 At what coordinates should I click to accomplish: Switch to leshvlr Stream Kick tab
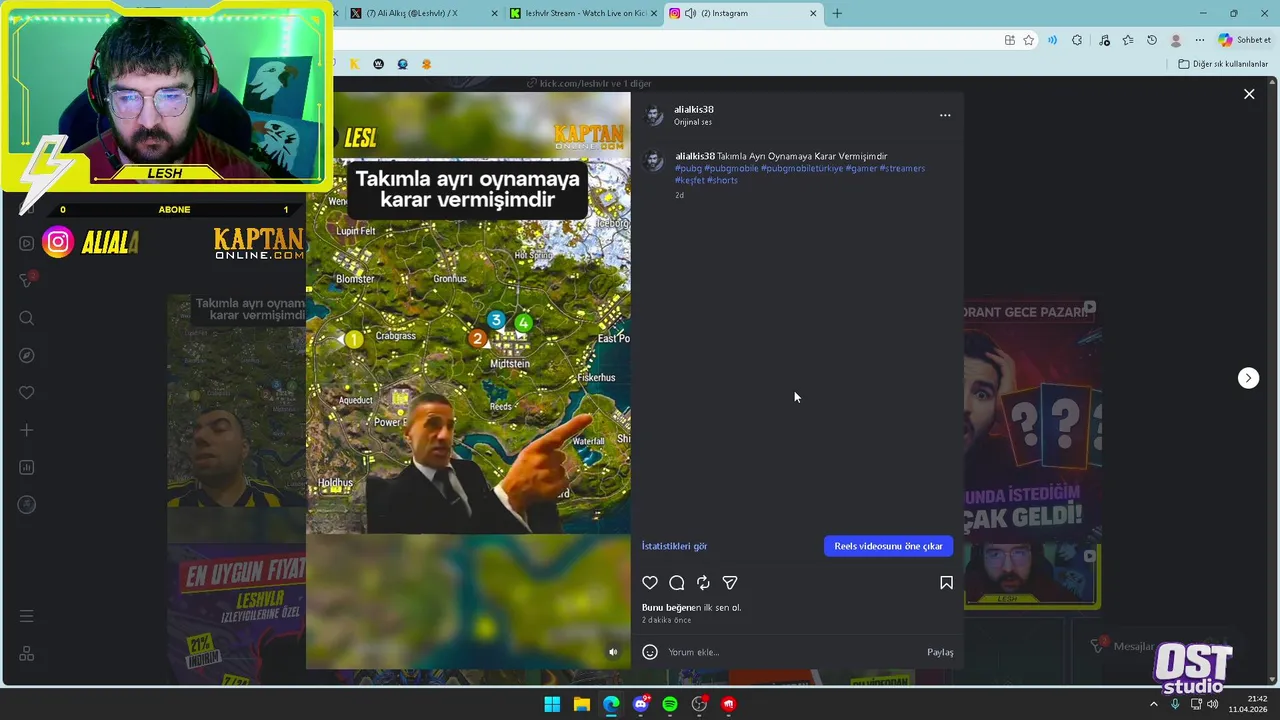[585, 13]
